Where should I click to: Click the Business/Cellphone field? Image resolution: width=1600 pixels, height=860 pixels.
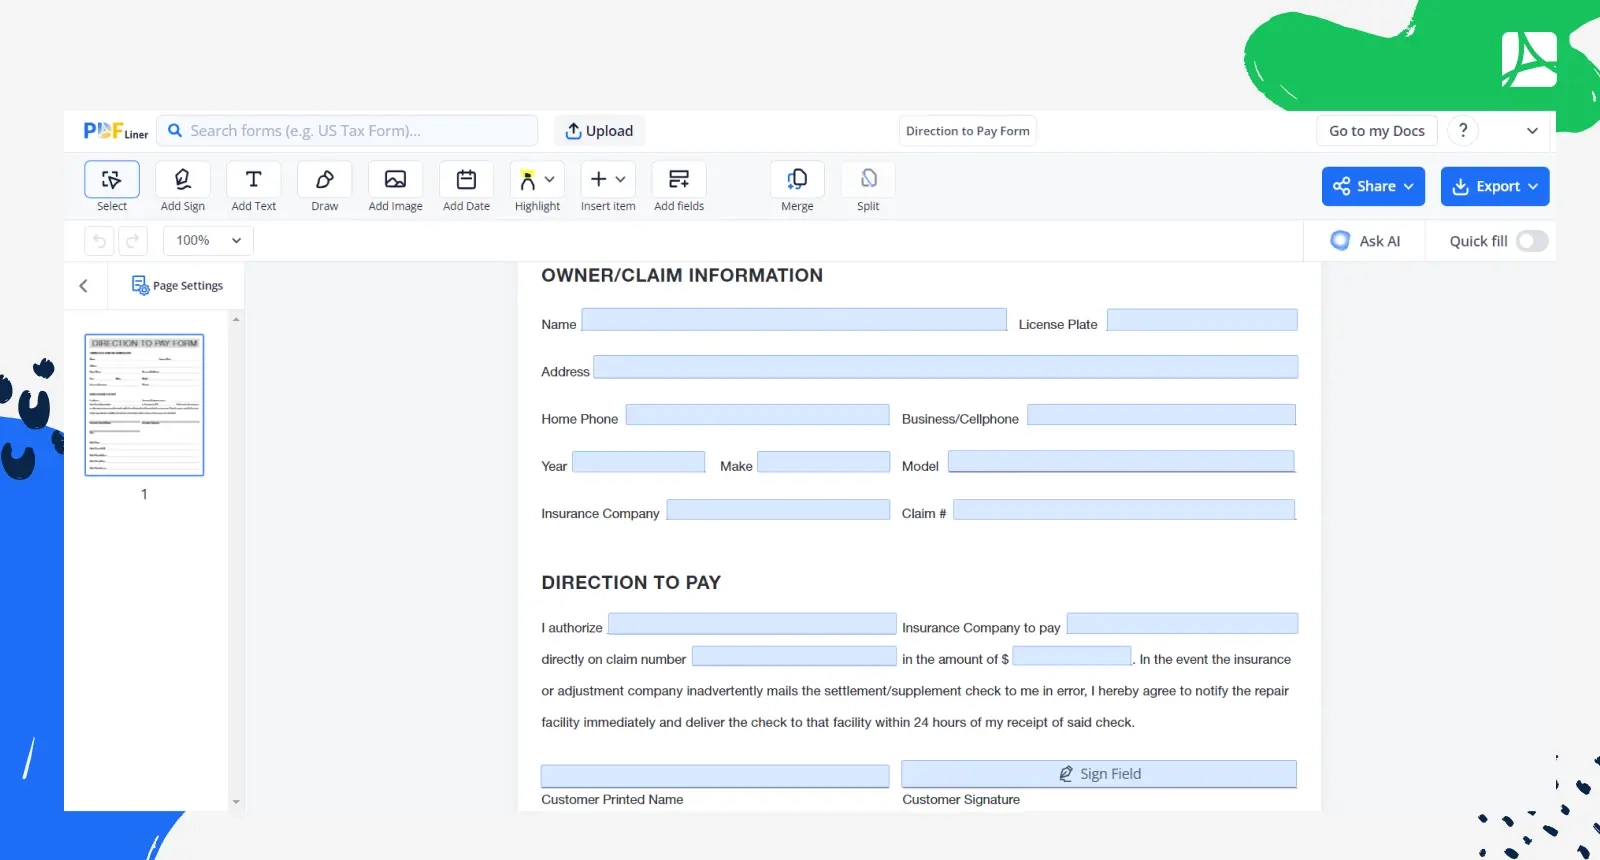click(x=1162, y=415)
